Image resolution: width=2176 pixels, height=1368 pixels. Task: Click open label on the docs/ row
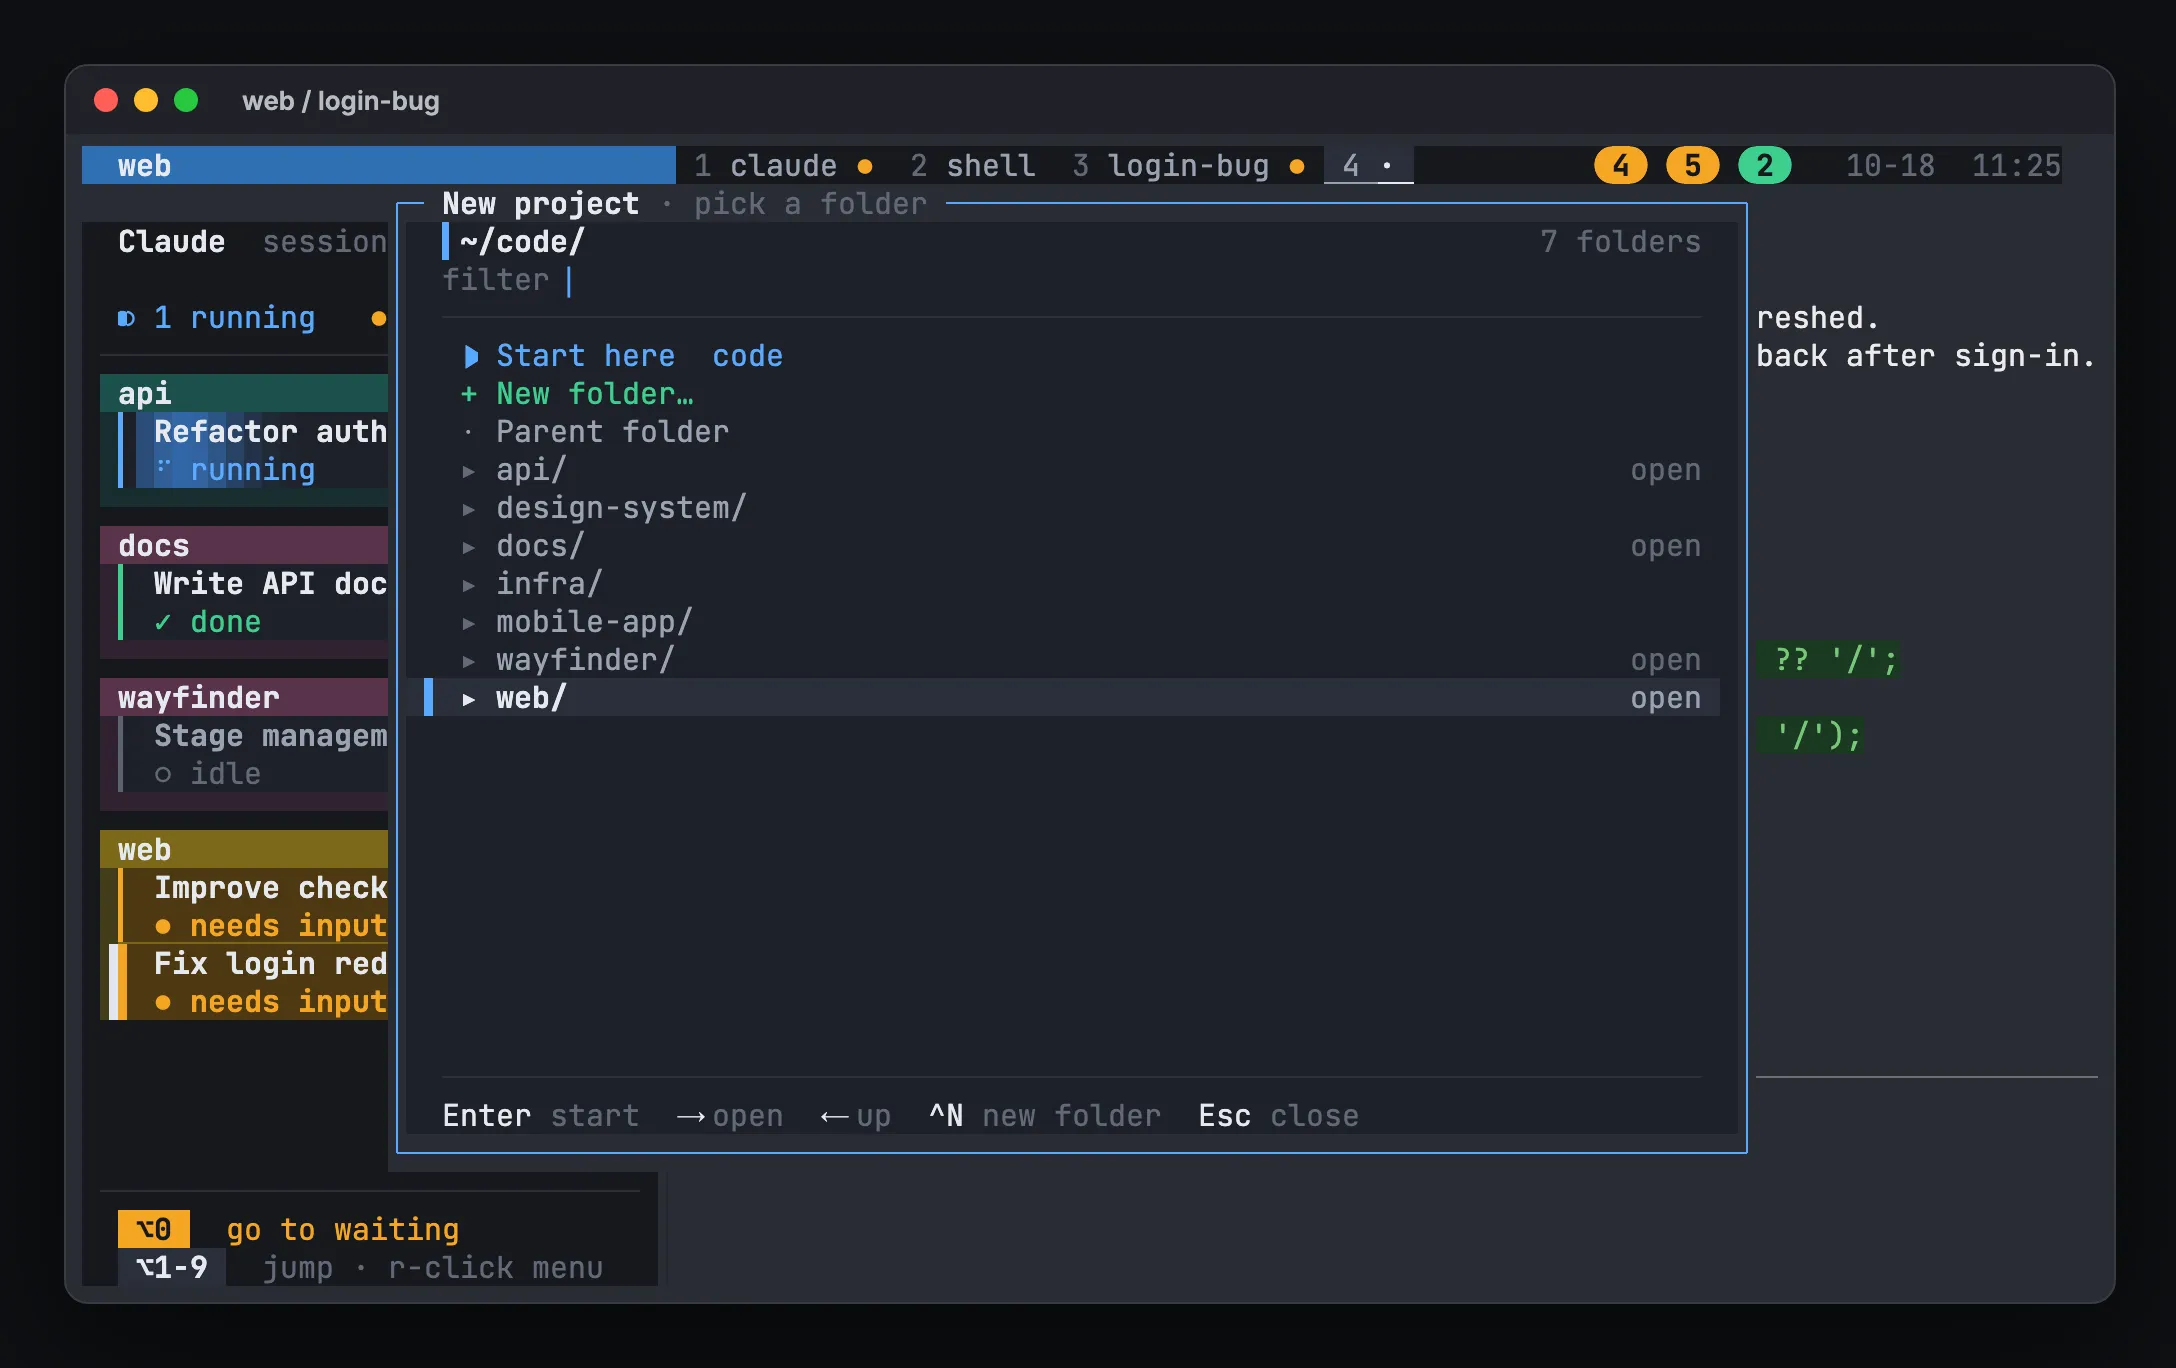1665,546
